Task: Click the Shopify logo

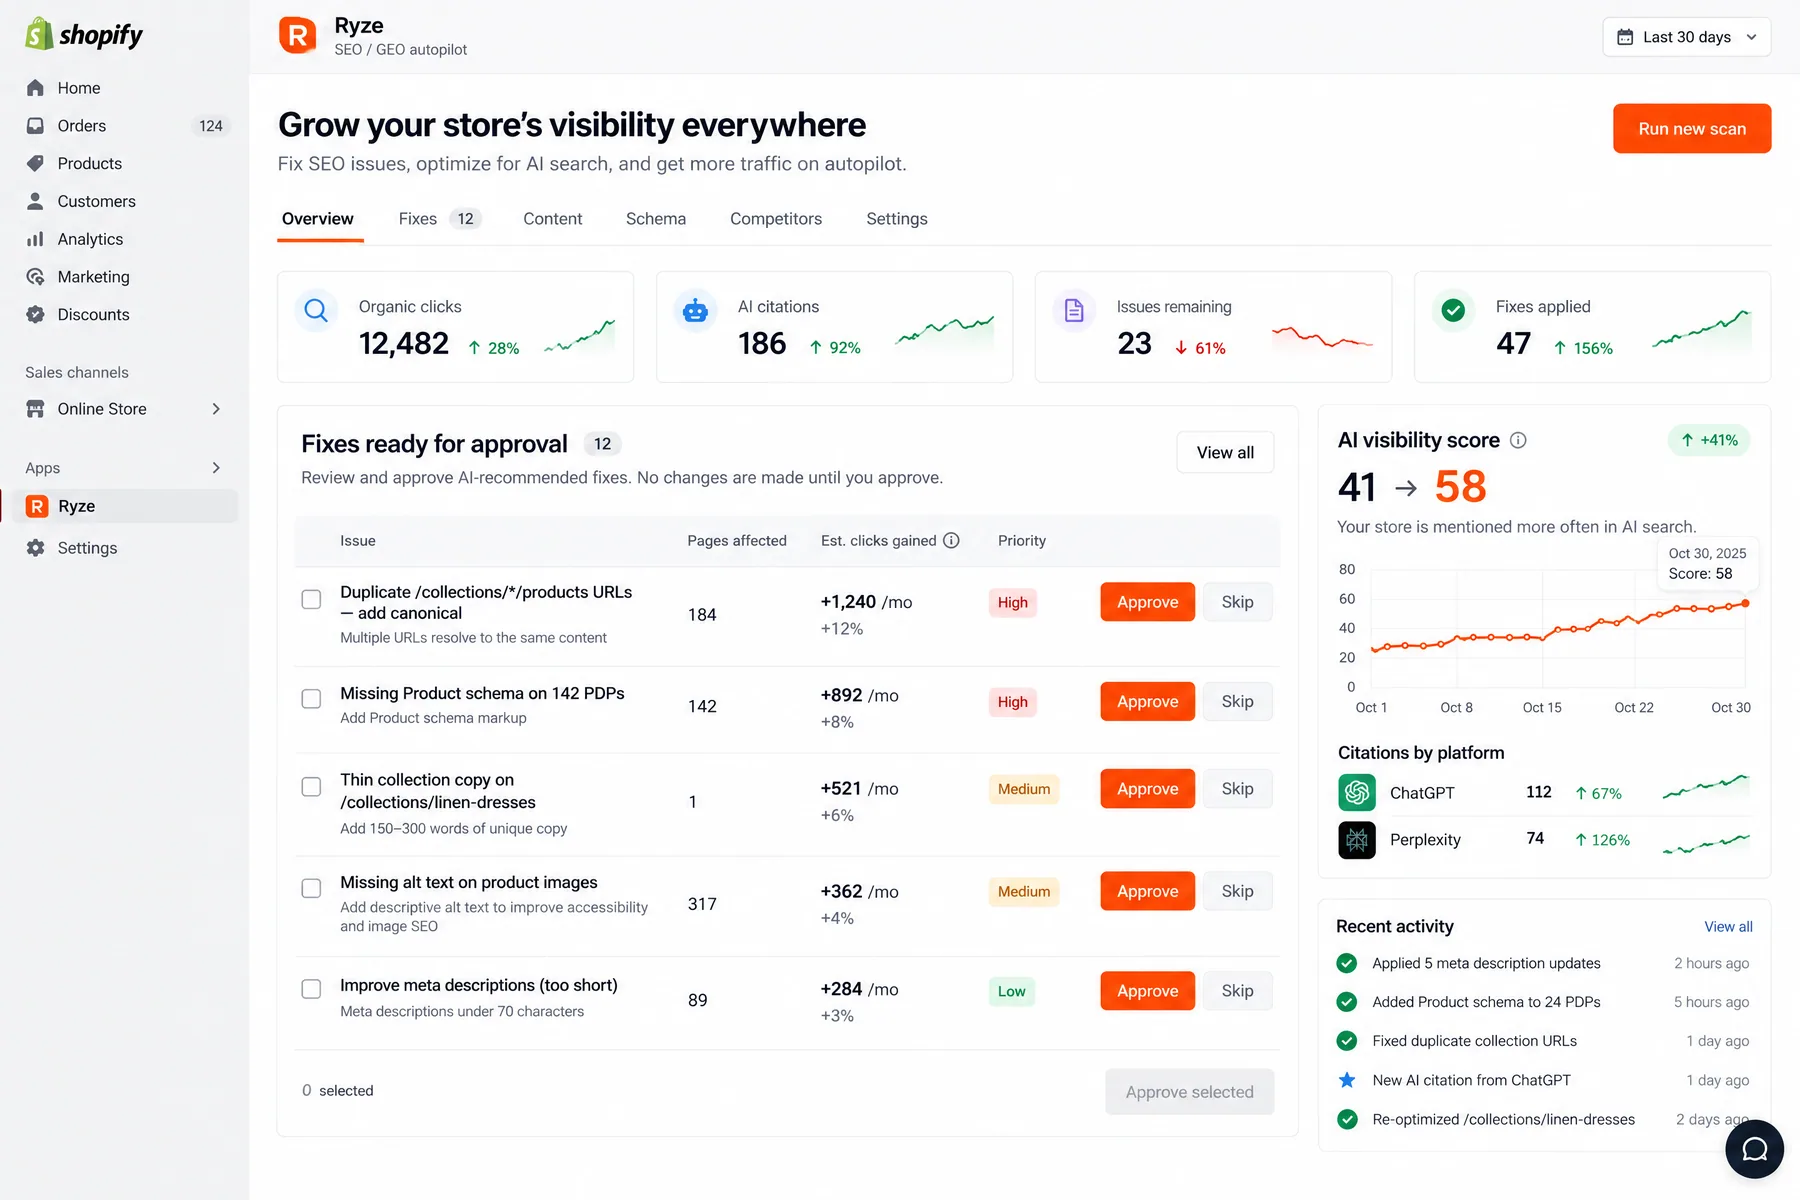Action: click(84, 35)
